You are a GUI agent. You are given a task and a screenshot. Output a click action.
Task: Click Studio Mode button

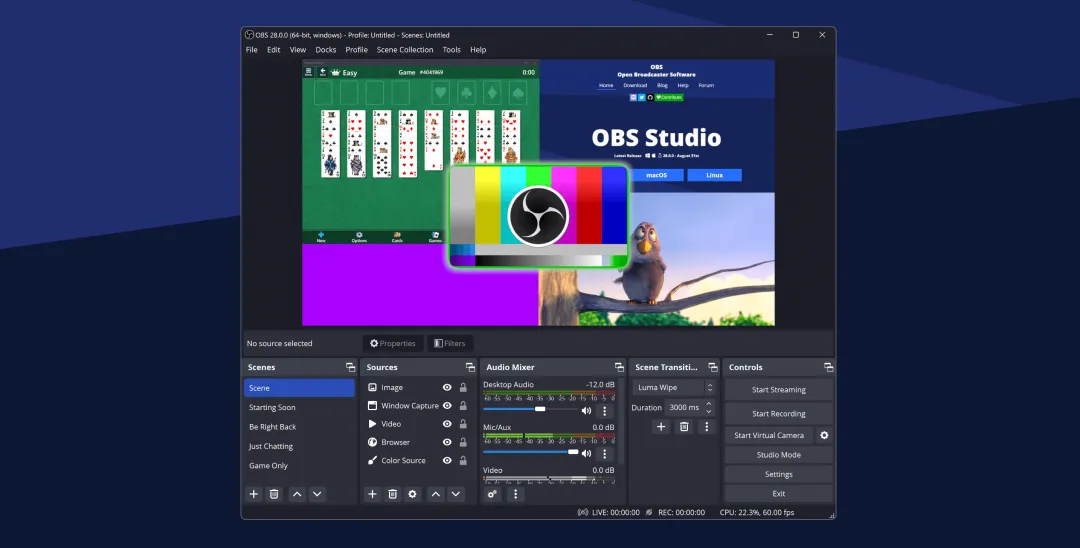[778, 454]
